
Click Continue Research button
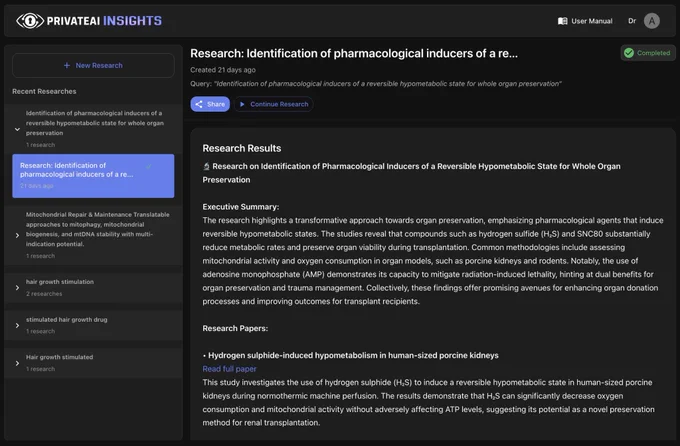pyautogui.click(x=274, y=104)
